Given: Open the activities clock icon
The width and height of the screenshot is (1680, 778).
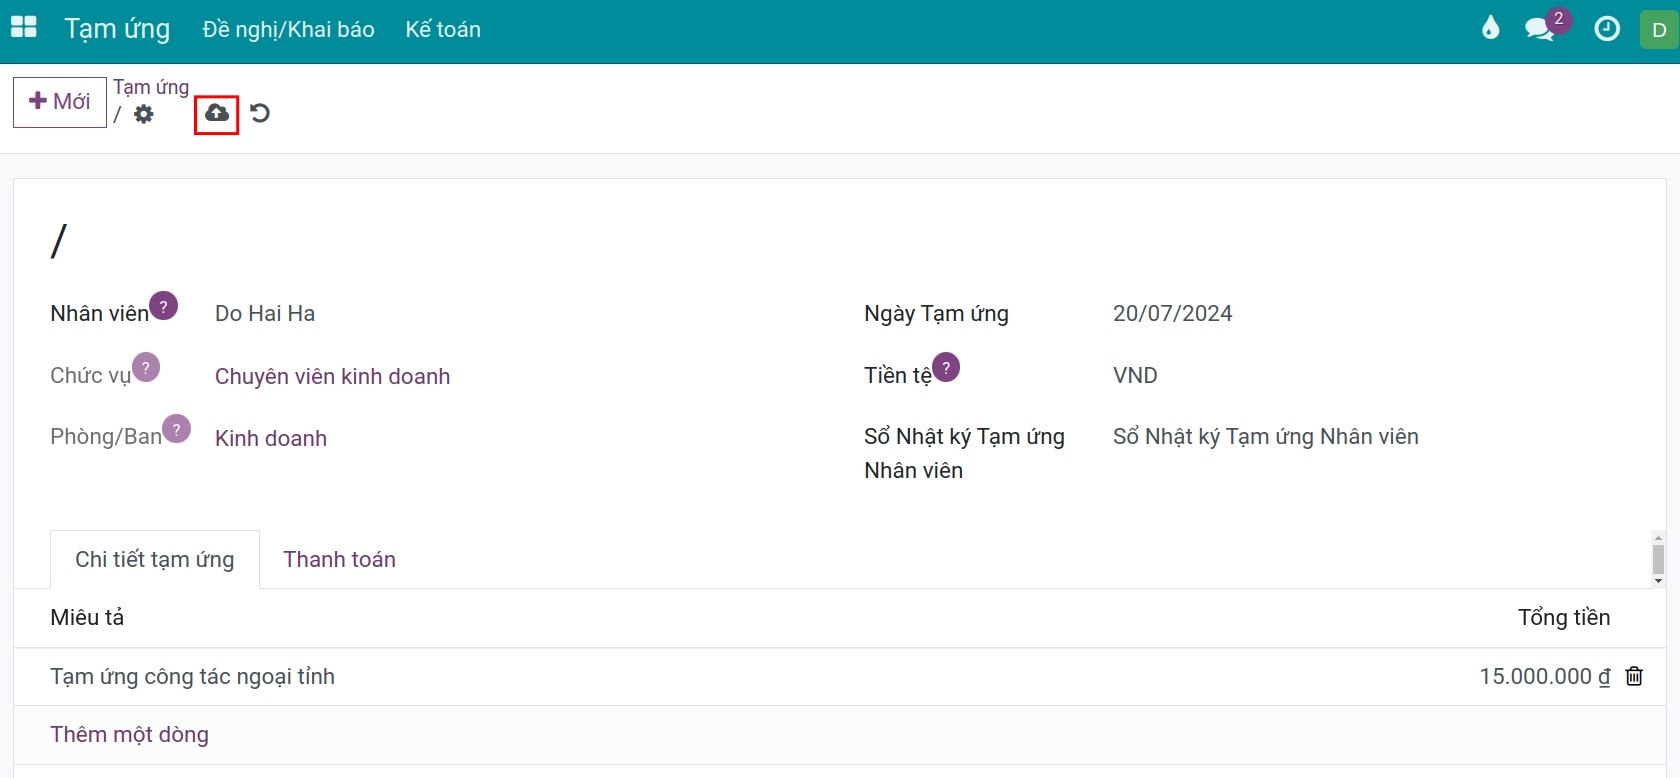Looking at the screenshot, I should (x=1607, y=29).
